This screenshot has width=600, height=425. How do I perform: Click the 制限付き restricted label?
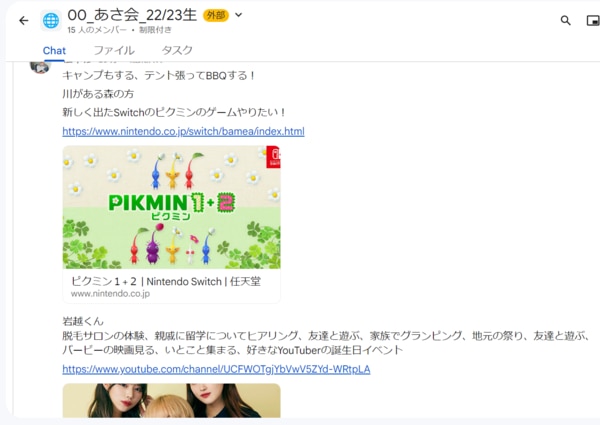click(155, 30)
